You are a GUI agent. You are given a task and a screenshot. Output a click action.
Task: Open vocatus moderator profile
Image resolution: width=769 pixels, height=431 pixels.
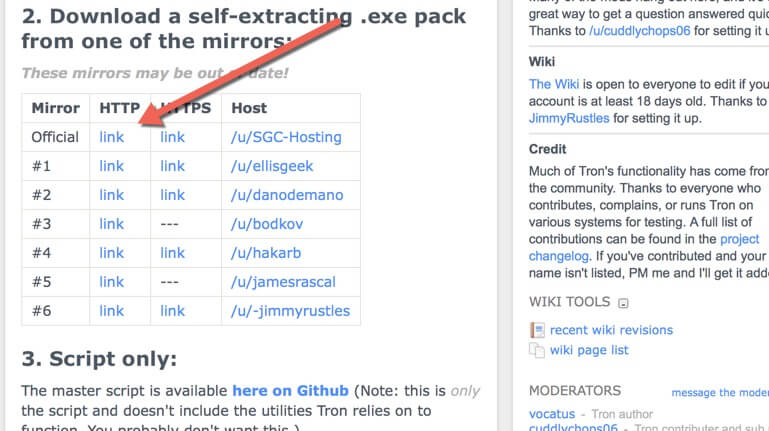point(552,414)
